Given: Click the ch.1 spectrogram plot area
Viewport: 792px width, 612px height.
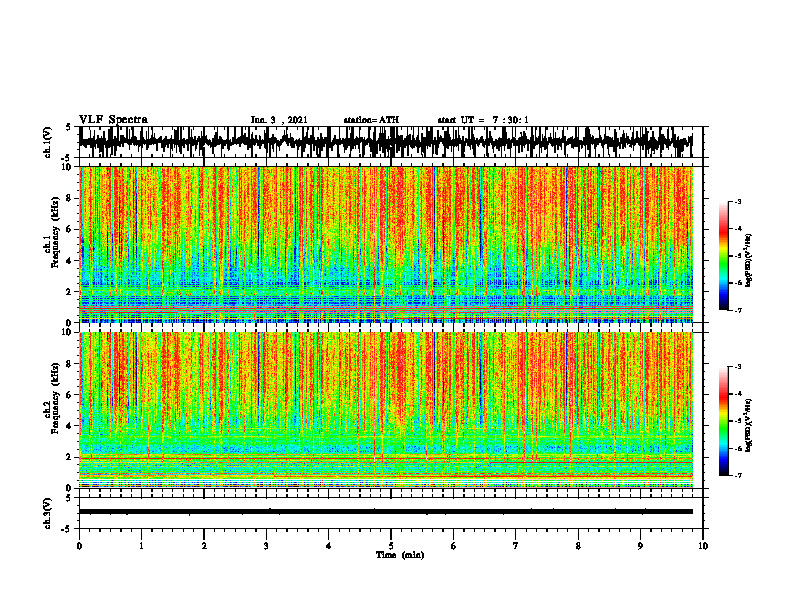Looking at the screenshot, I should click(386, 244).
